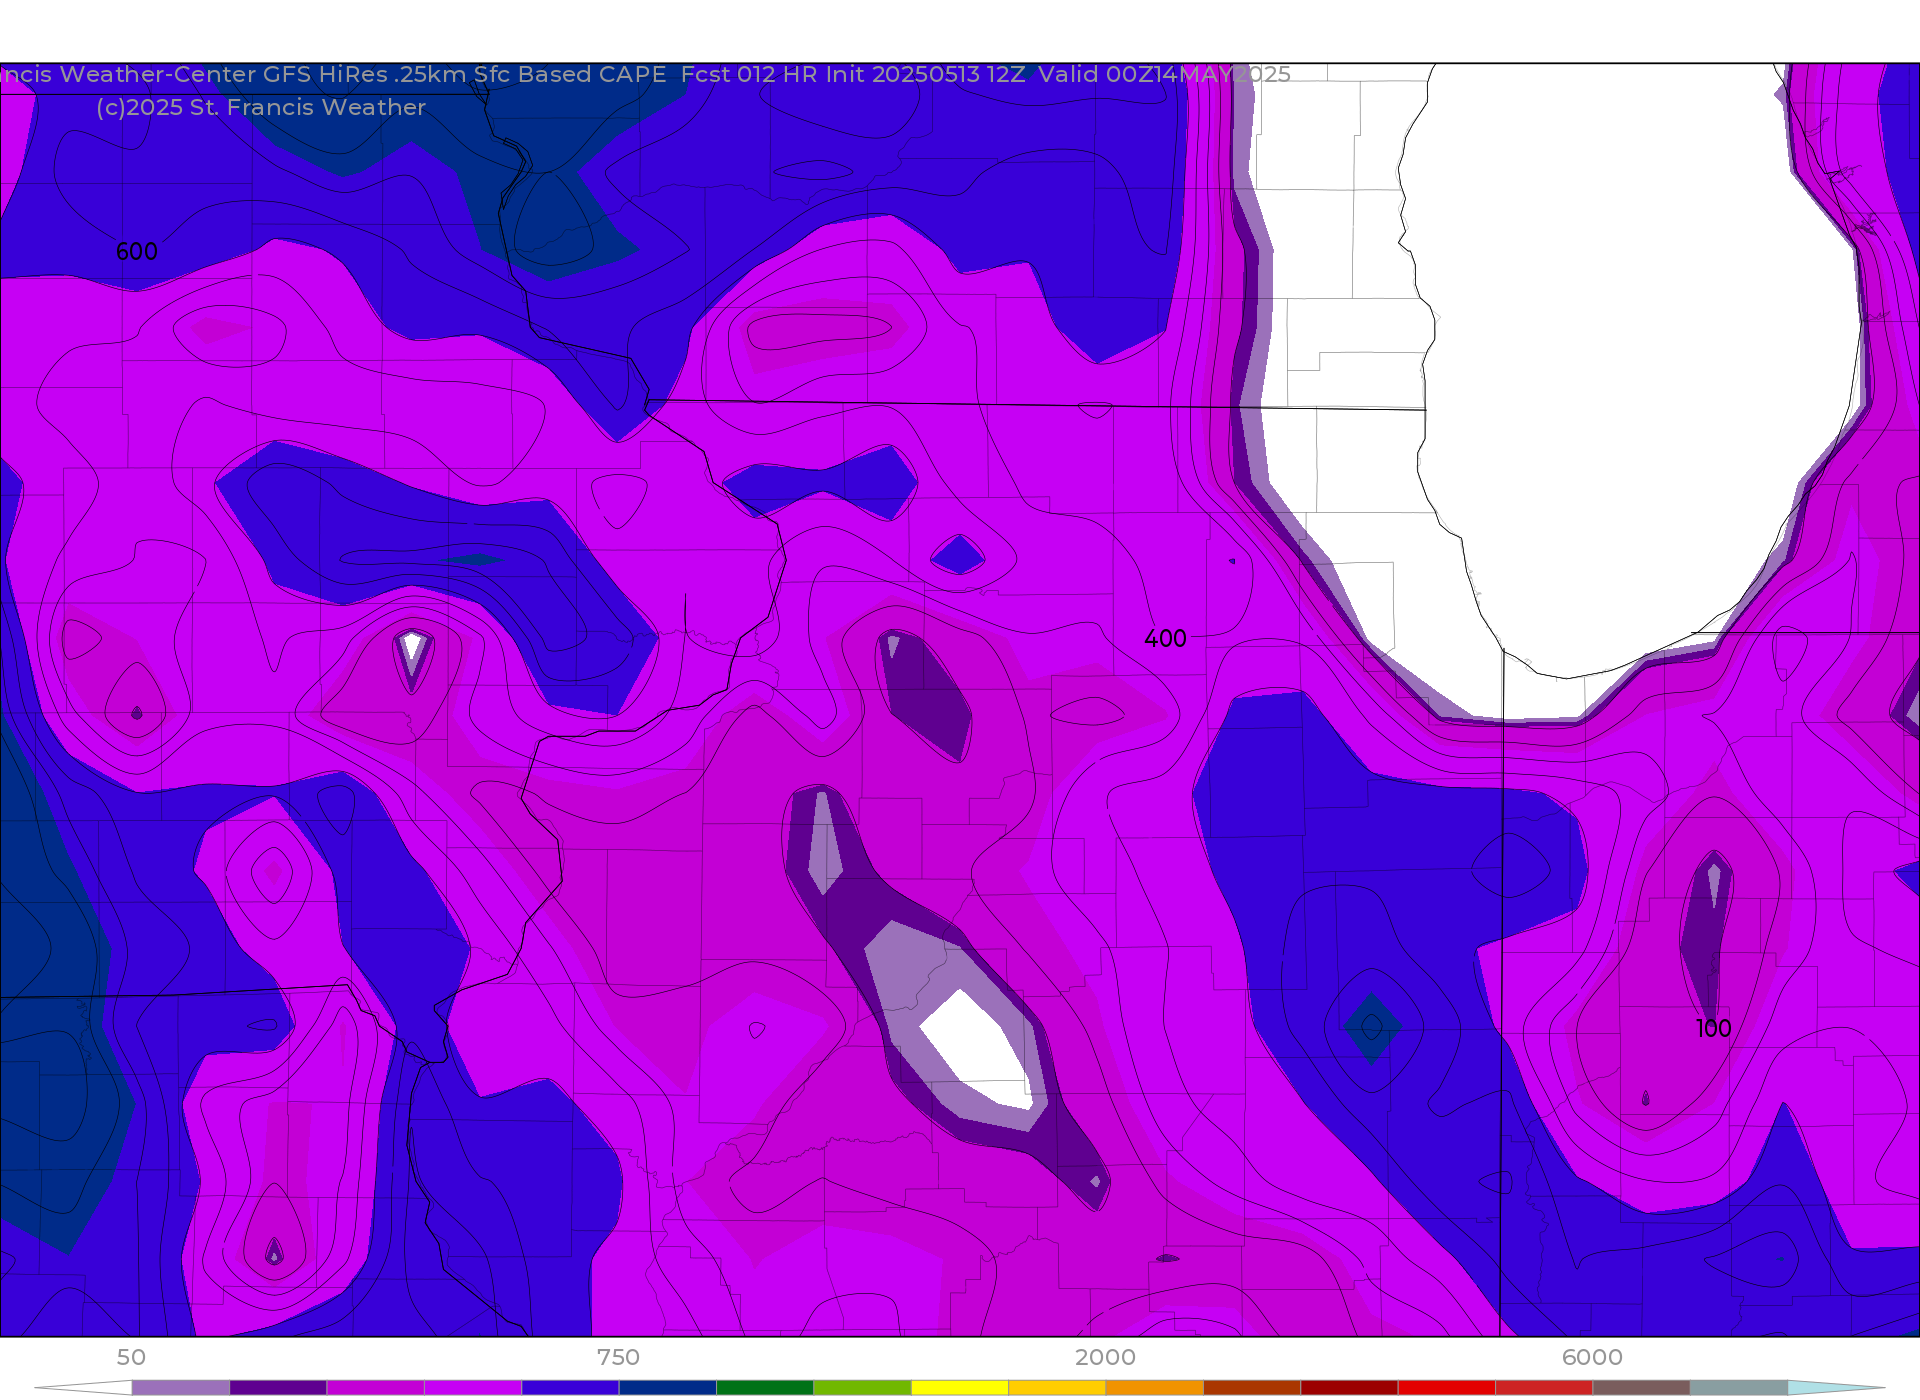Image resolution: width=1920 pixels, height=1400 pixels.
Task: Click the bright red legend swatch
Action: coord(1447,1388)
